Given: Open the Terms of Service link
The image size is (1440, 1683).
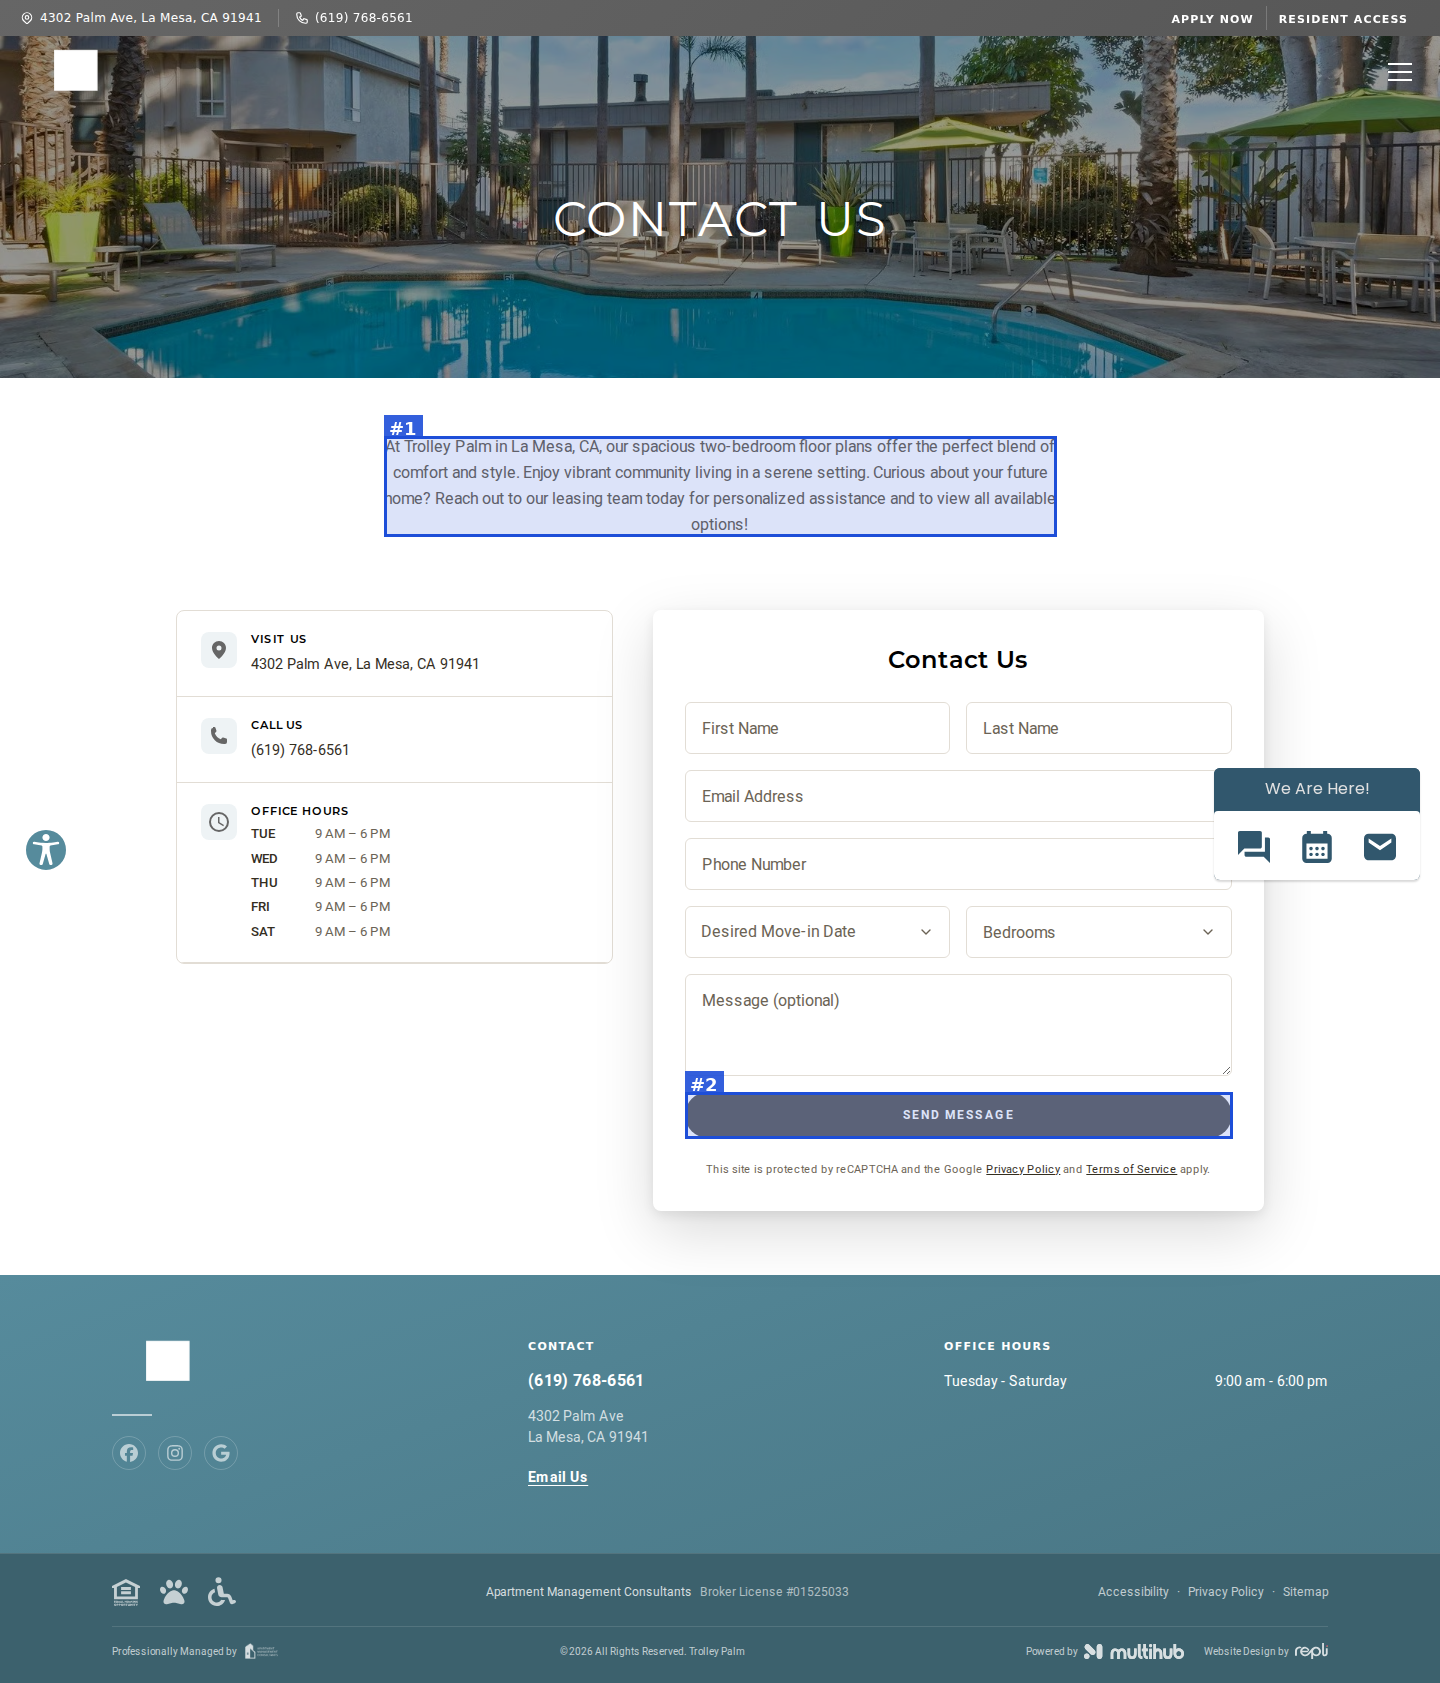Looking at the screenshot, I should pyautogui.click(x=1131, y=1169).
